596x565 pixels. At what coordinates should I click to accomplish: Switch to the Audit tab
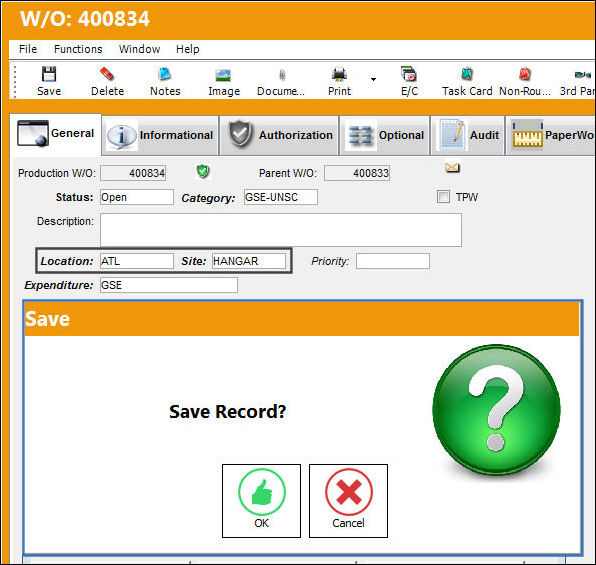(x=468, y=135)
